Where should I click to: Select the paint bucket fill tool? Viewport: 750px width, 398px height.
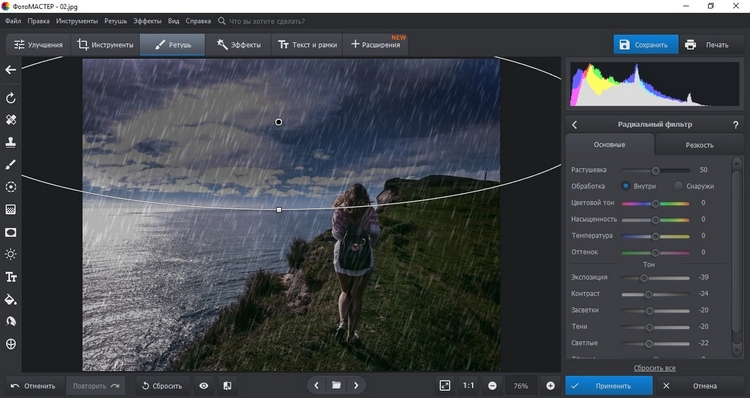[11, 299]
